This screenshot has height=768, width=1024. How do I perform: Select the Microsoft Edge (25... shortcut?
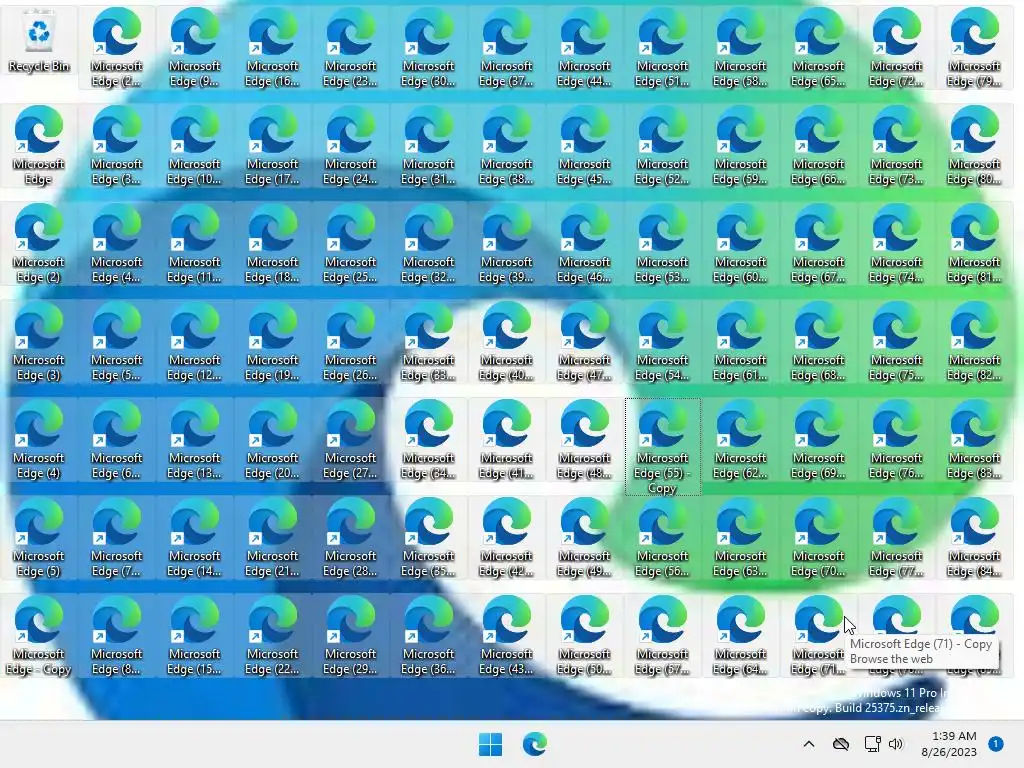click(351, 244)
